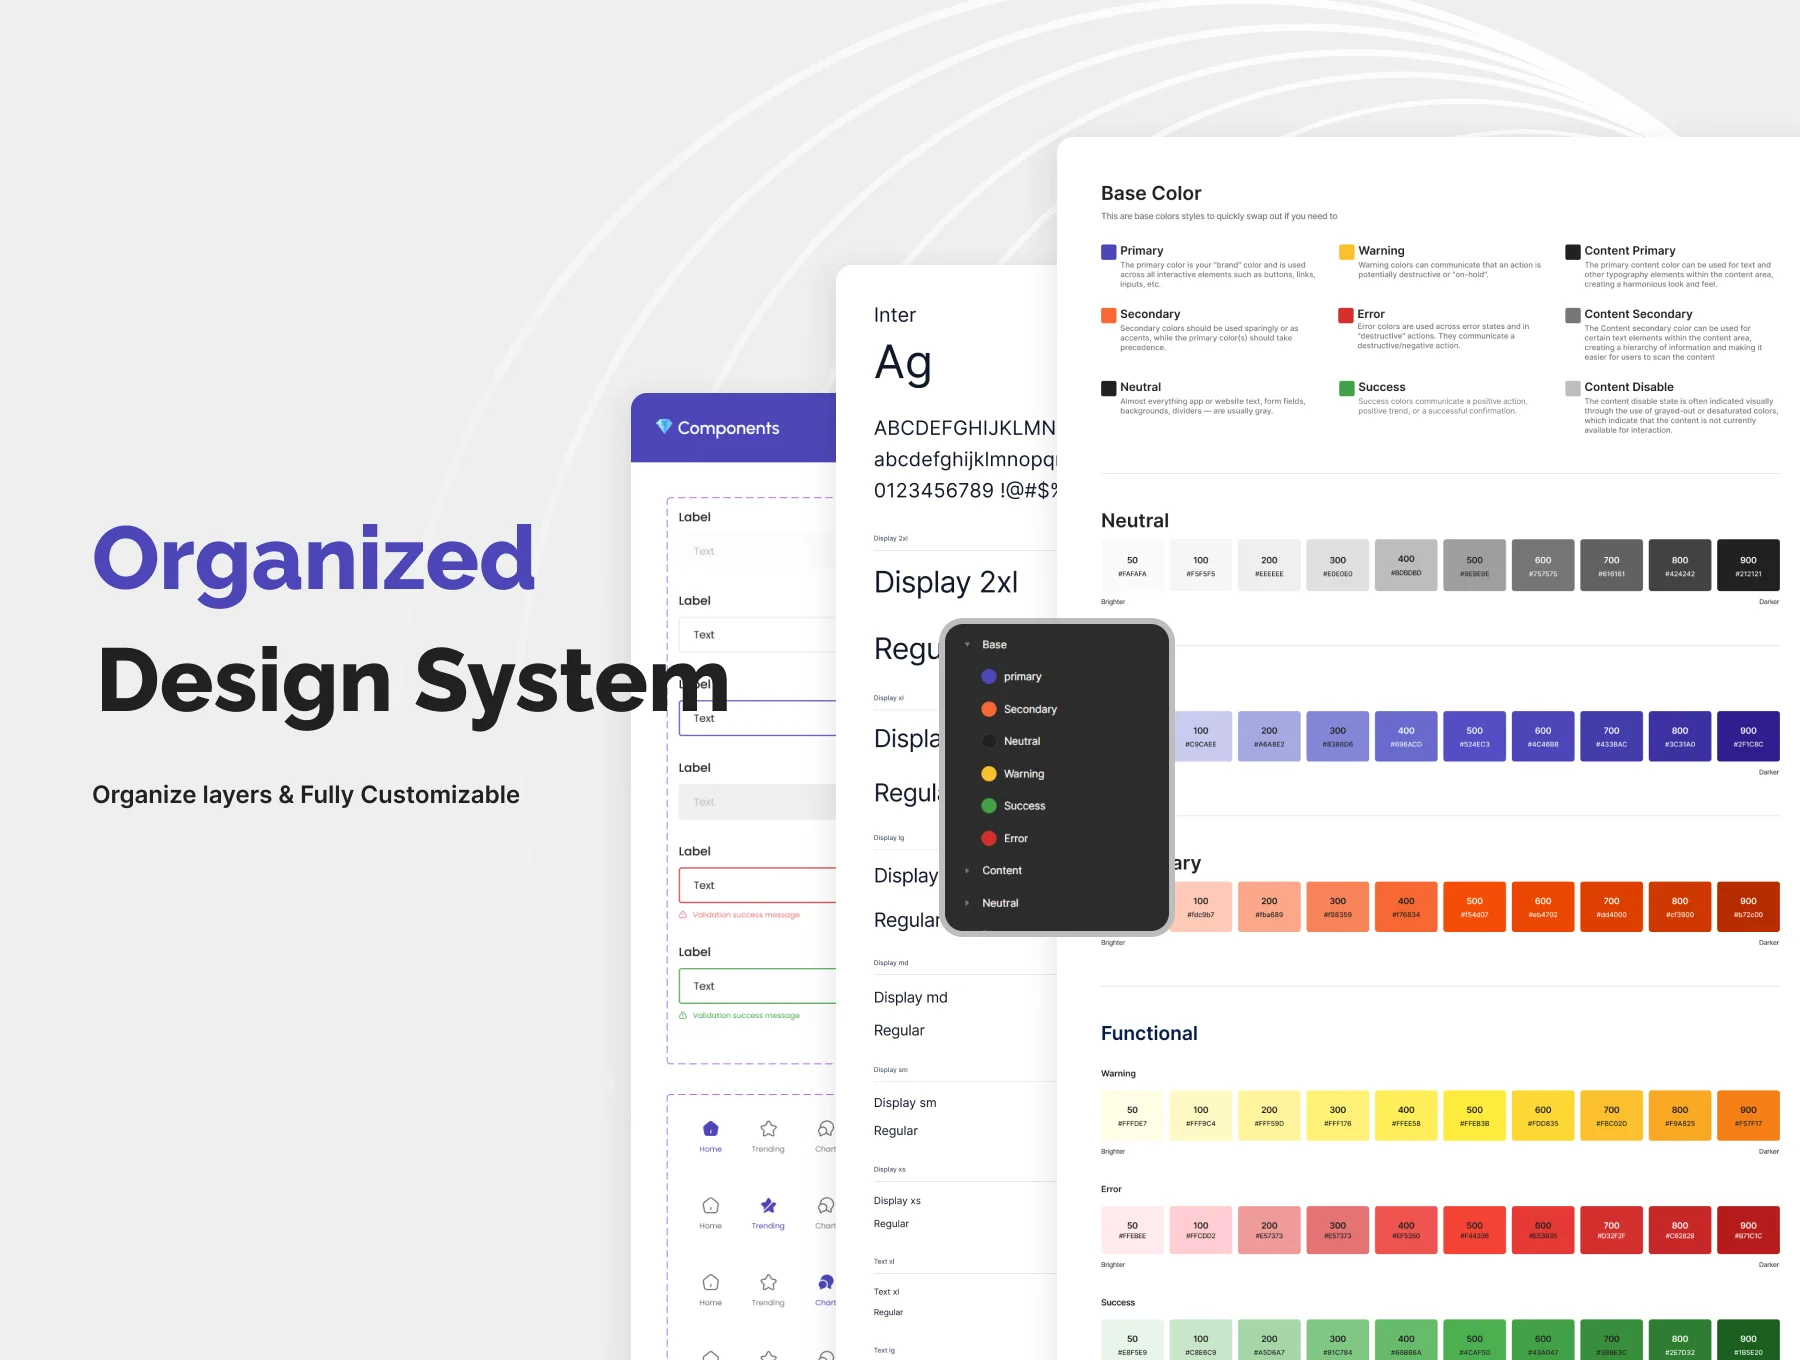Click the diamond icon beside Components

click(664, 427)
